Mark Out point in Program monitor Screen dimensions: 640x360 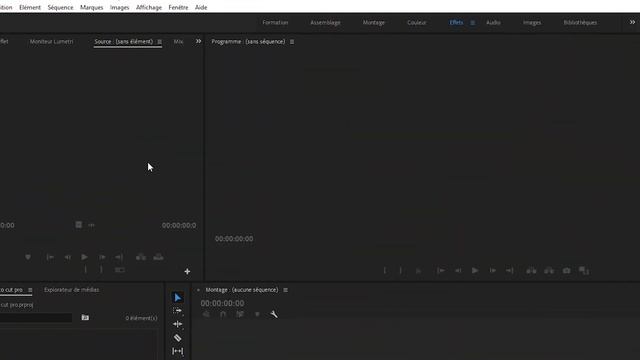pos(400,271)
